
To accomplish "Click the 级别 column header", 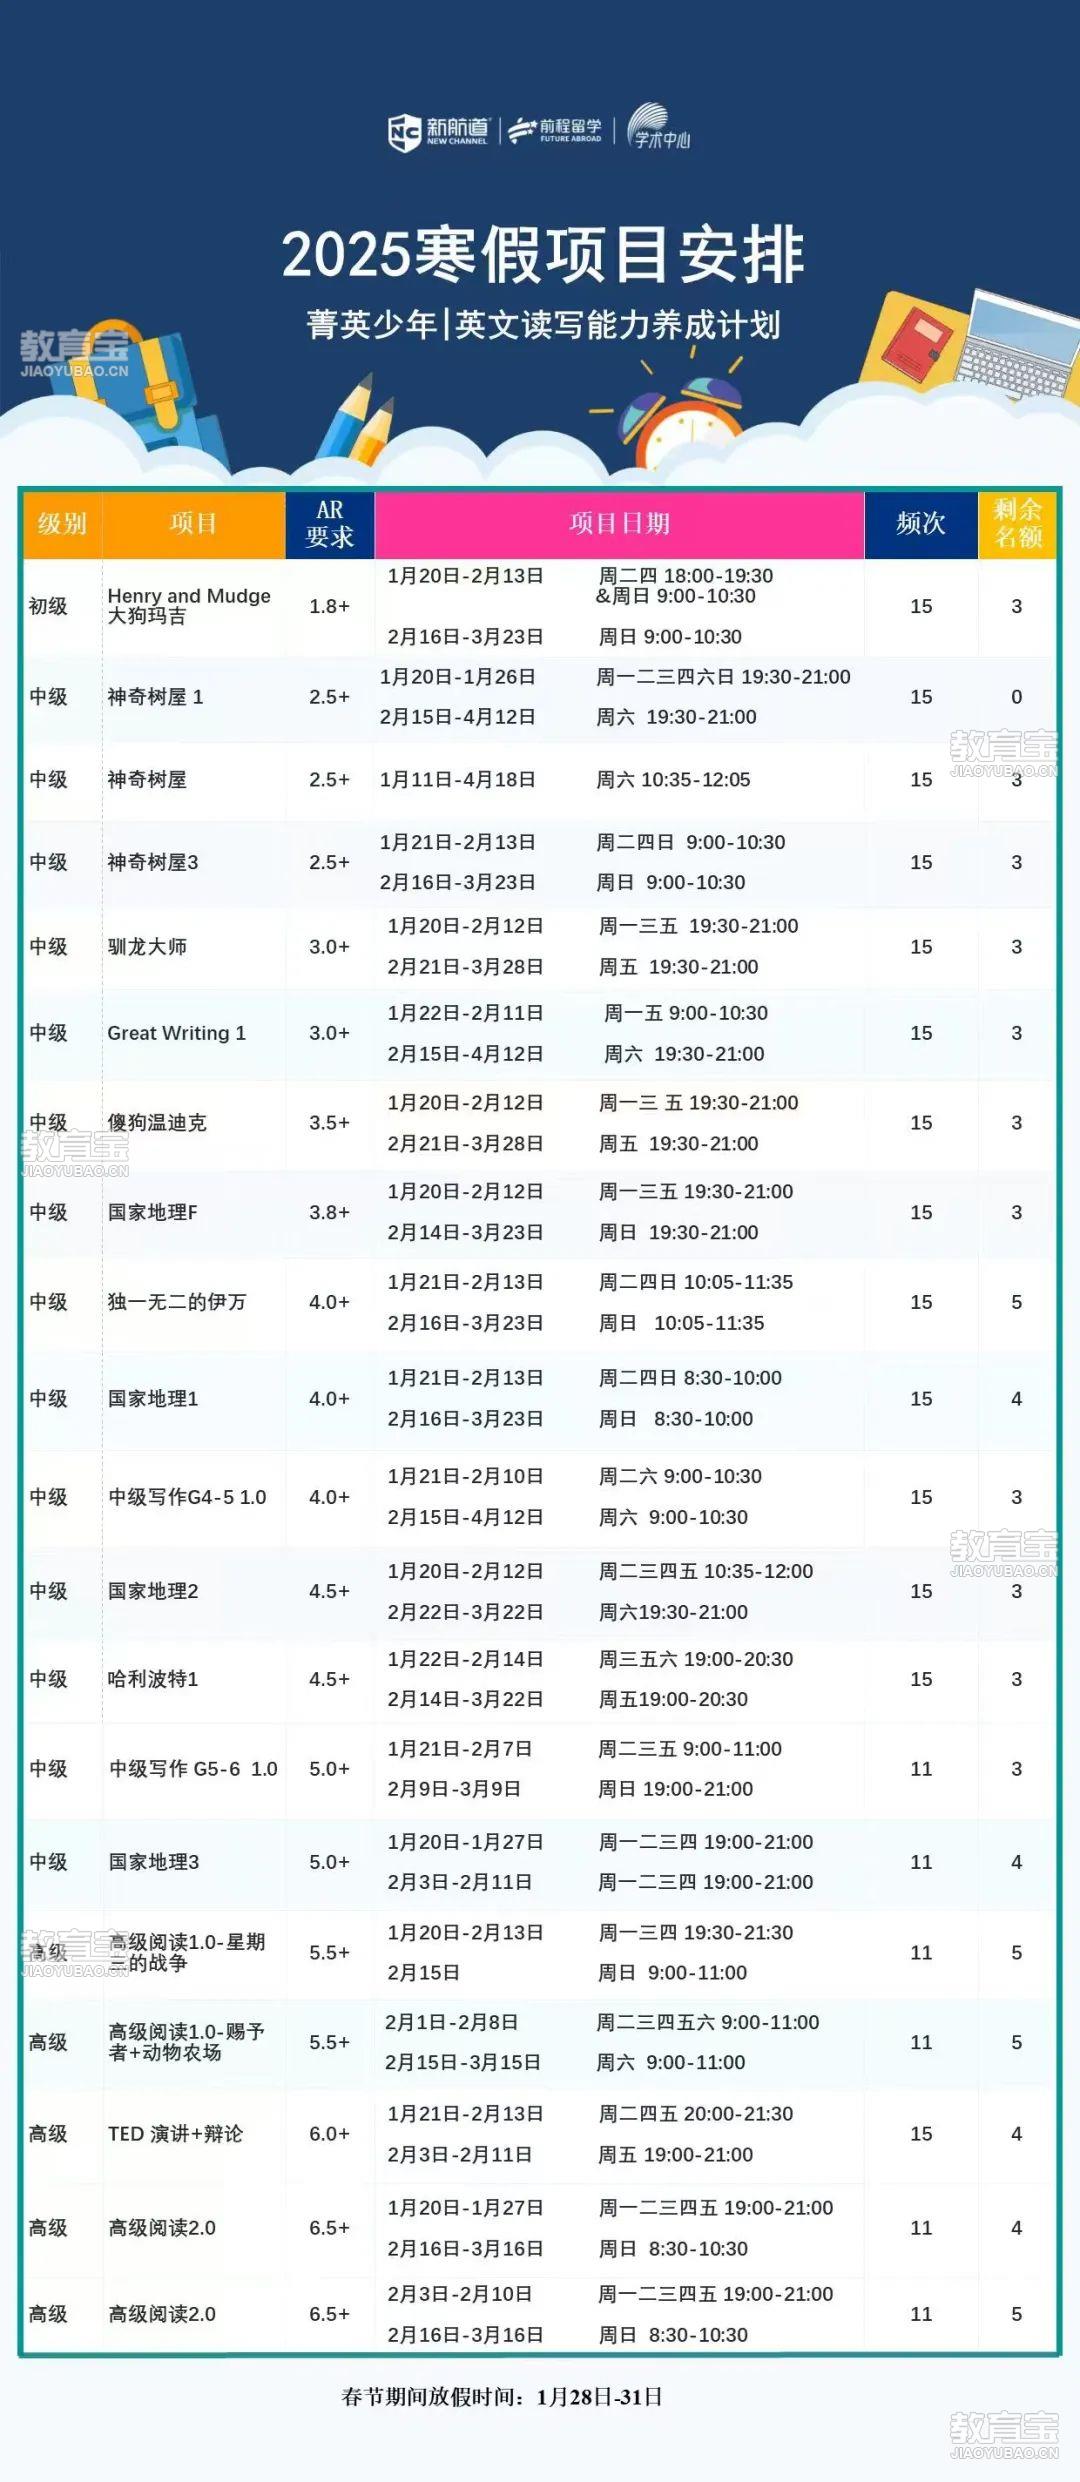I will point(62,523).
